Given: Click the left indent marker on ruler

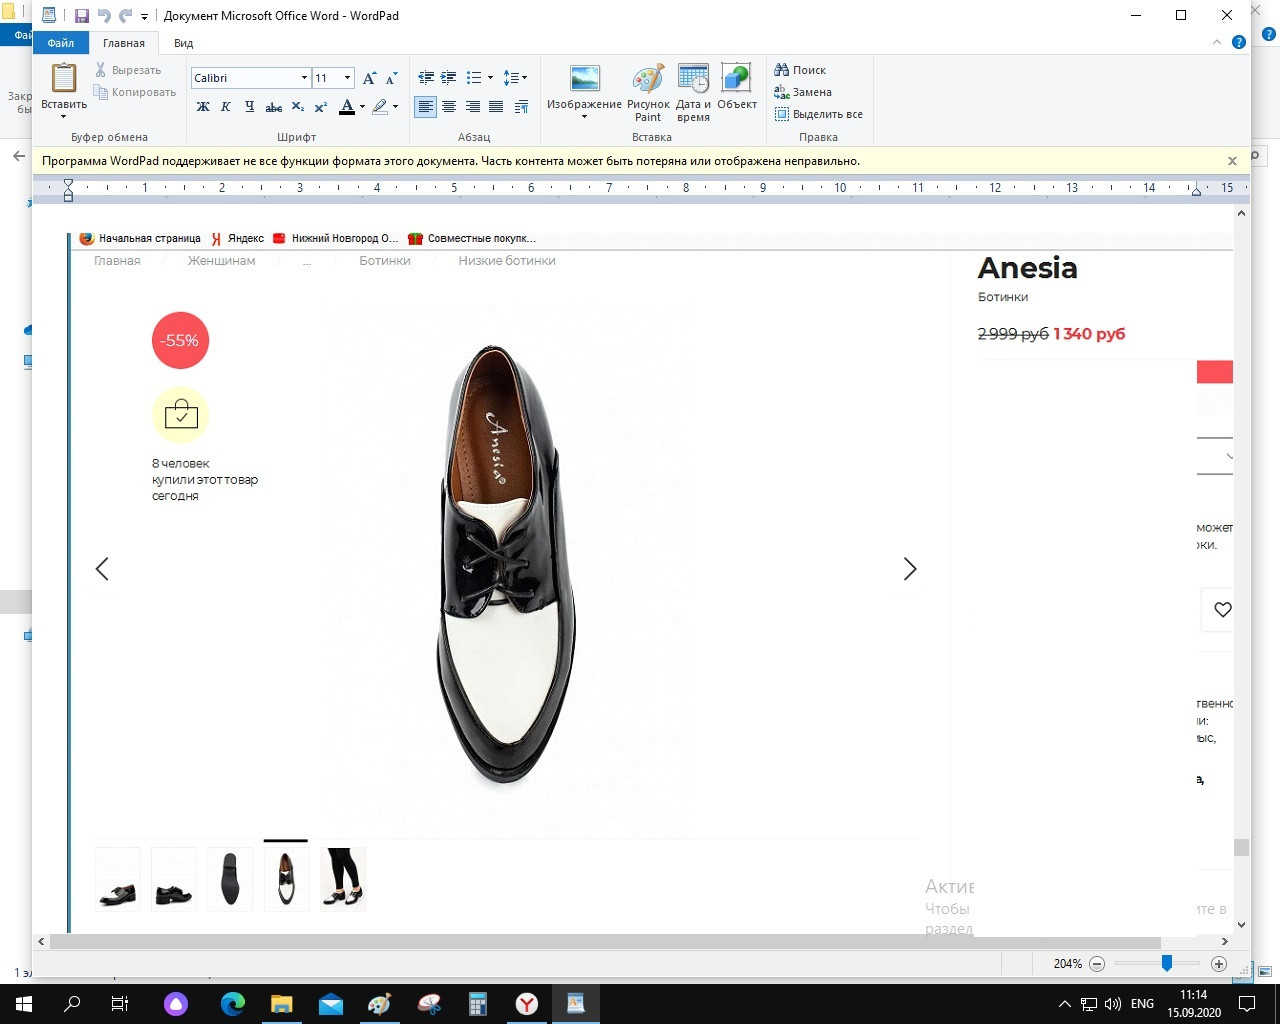Looking at the screenshot, I should pyautogui.click(x=68, y=190).
